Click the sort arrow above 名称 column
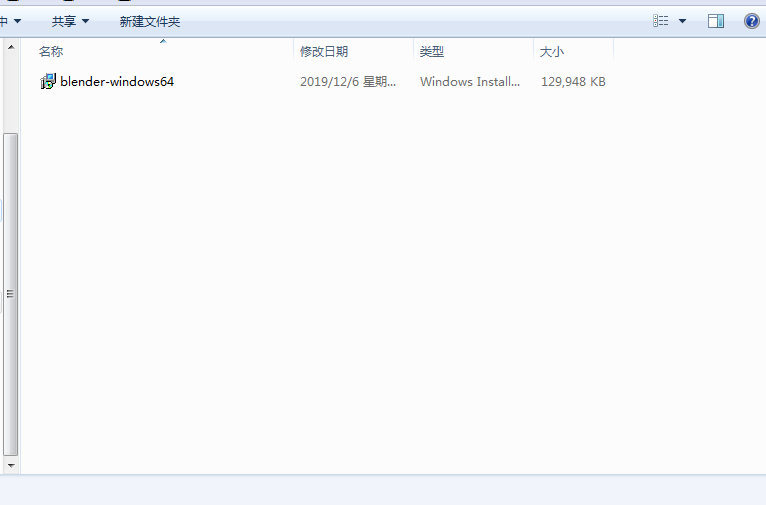Image resolution: width=766 pixels, height=505 pixels. click(163, 42)
